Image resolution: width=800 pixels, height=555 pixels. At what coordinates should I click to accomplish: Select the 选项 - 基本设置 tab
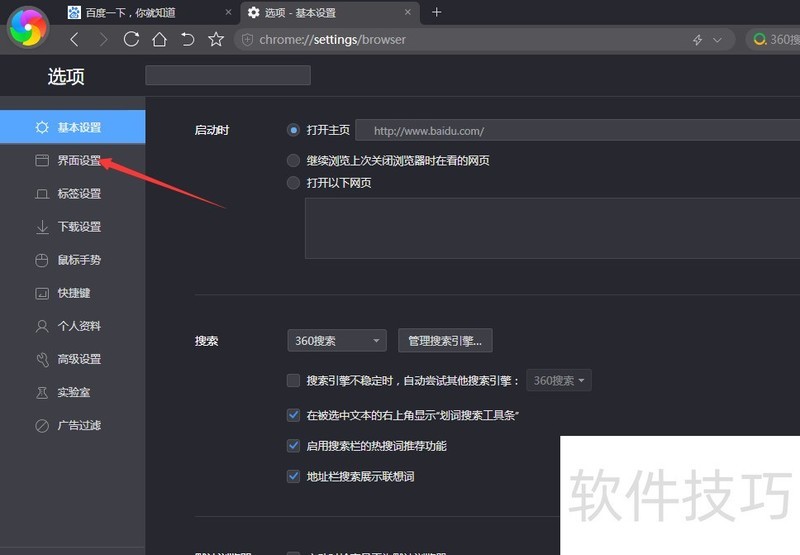331,13
